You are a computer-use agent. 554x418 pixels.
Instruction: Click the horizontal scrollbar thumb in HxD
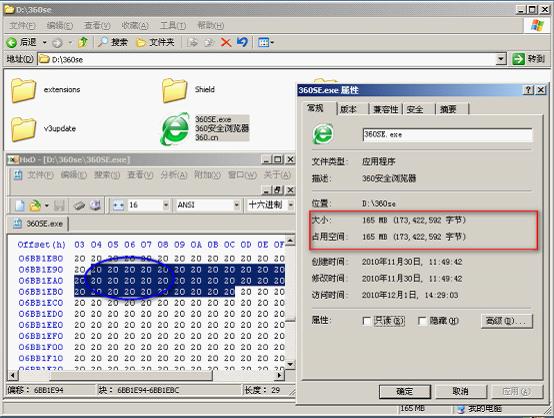point(131,375)
